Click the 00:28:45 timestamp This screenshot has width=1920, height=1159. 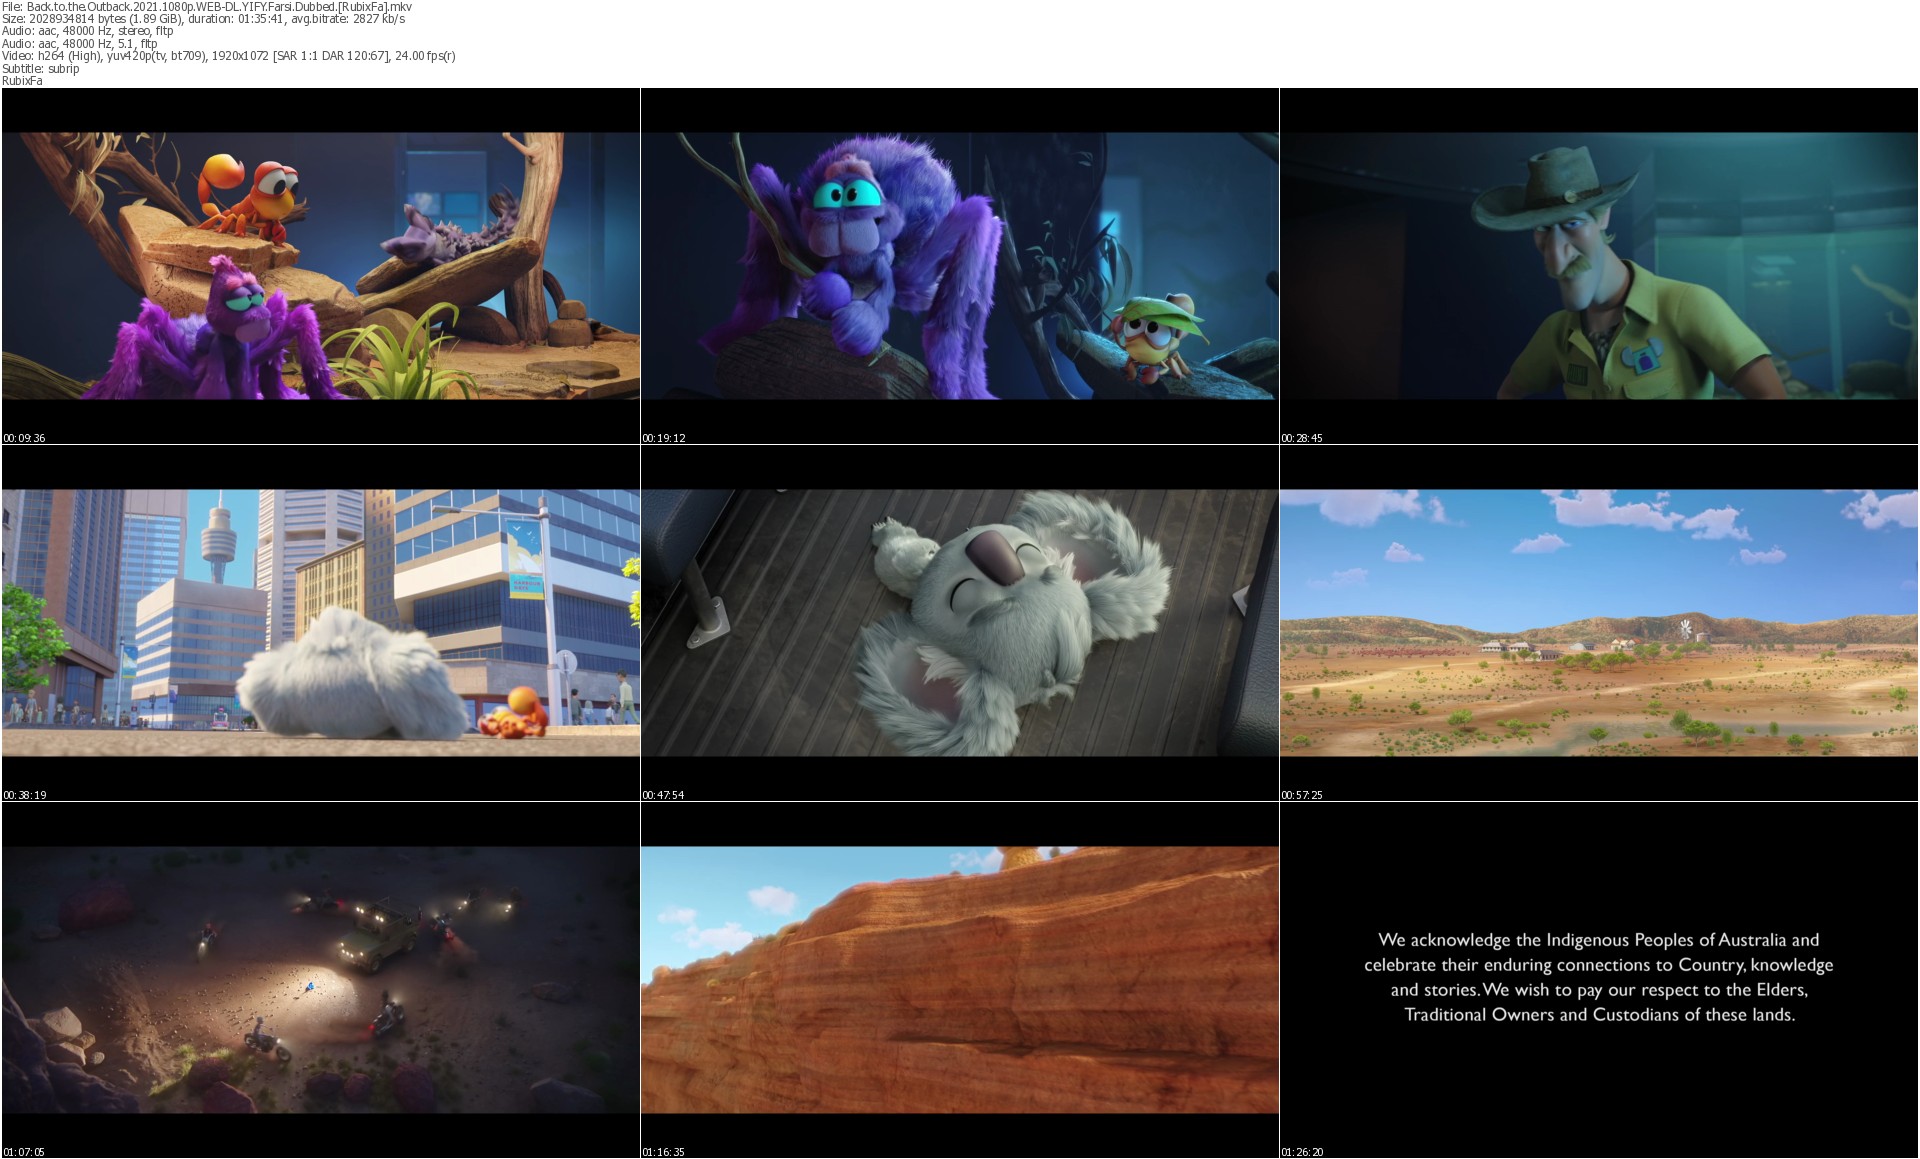click(x=1303, y=438)
